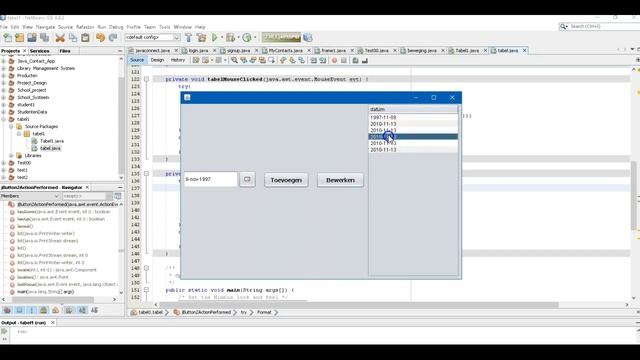The image size is (640, 360).
Task: Select main(String[] args) in Navigator
Action: pos(45,292)
